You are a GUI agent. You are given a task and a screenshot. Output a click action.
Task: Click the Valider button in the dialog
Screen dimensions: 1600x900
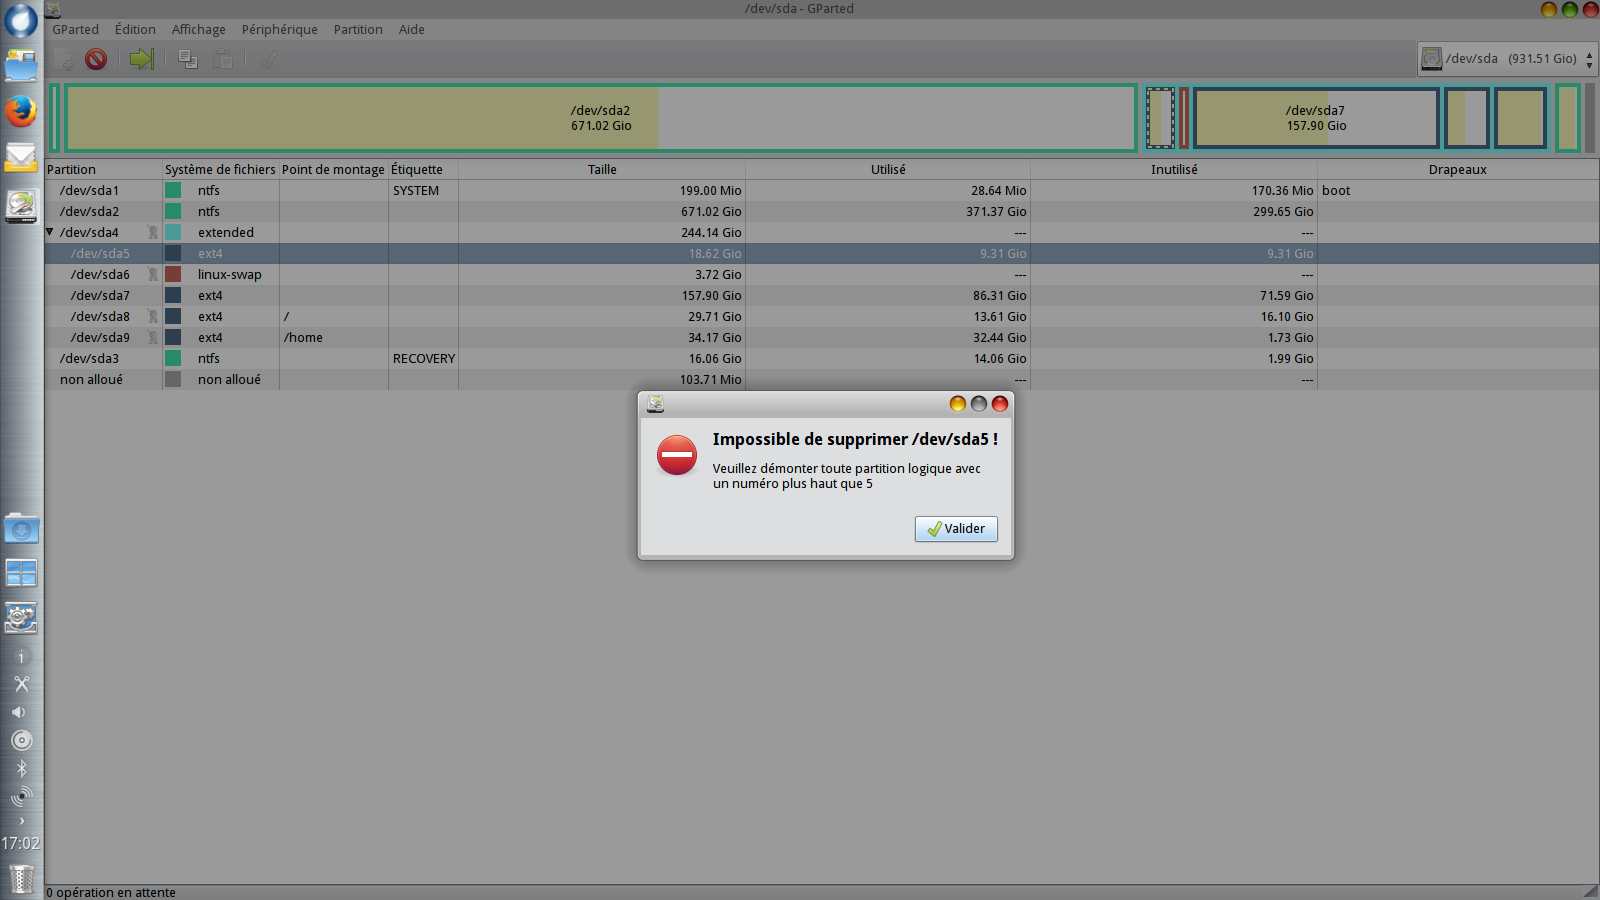click(956, 529)
